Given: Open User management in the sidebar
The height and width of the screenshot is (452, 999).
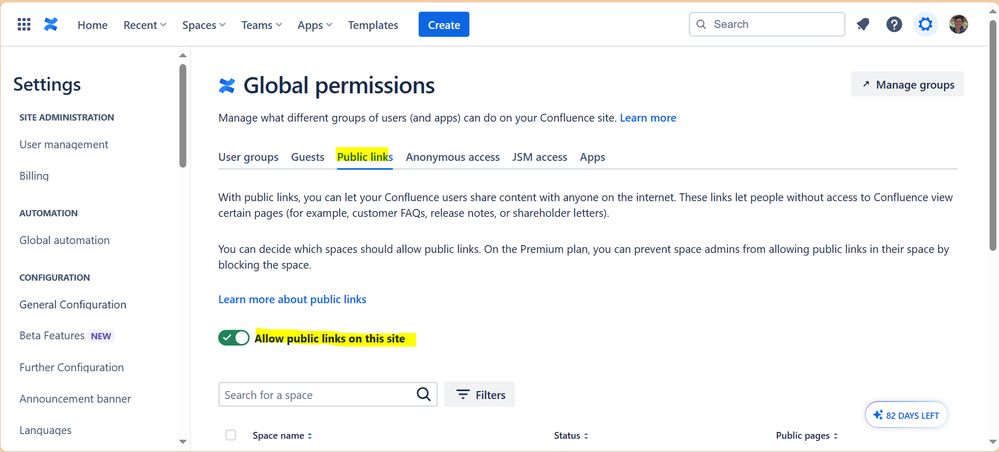Looking at the screenshot, I should 64,145.
